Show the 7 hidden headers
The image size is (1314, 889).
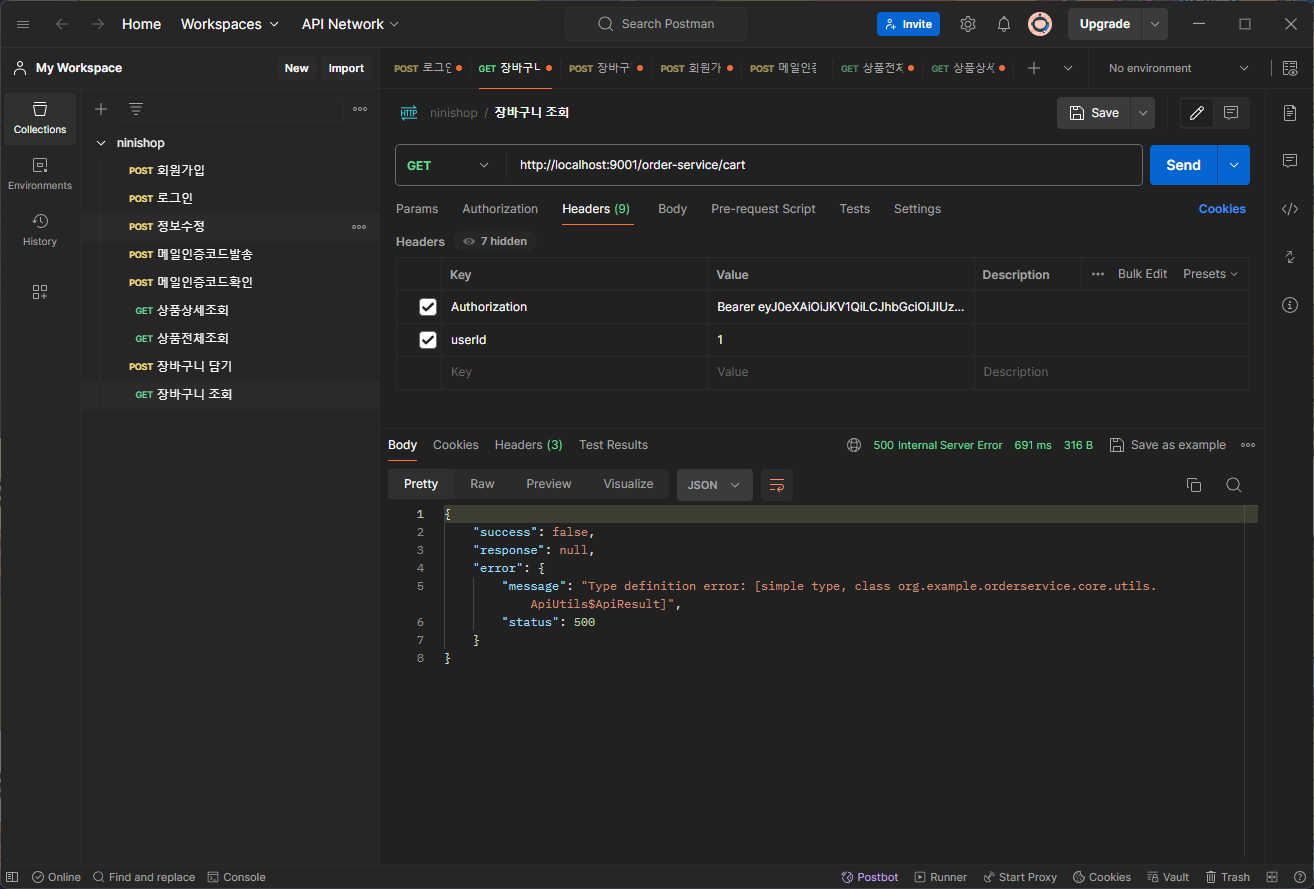(x=495, y=241)
